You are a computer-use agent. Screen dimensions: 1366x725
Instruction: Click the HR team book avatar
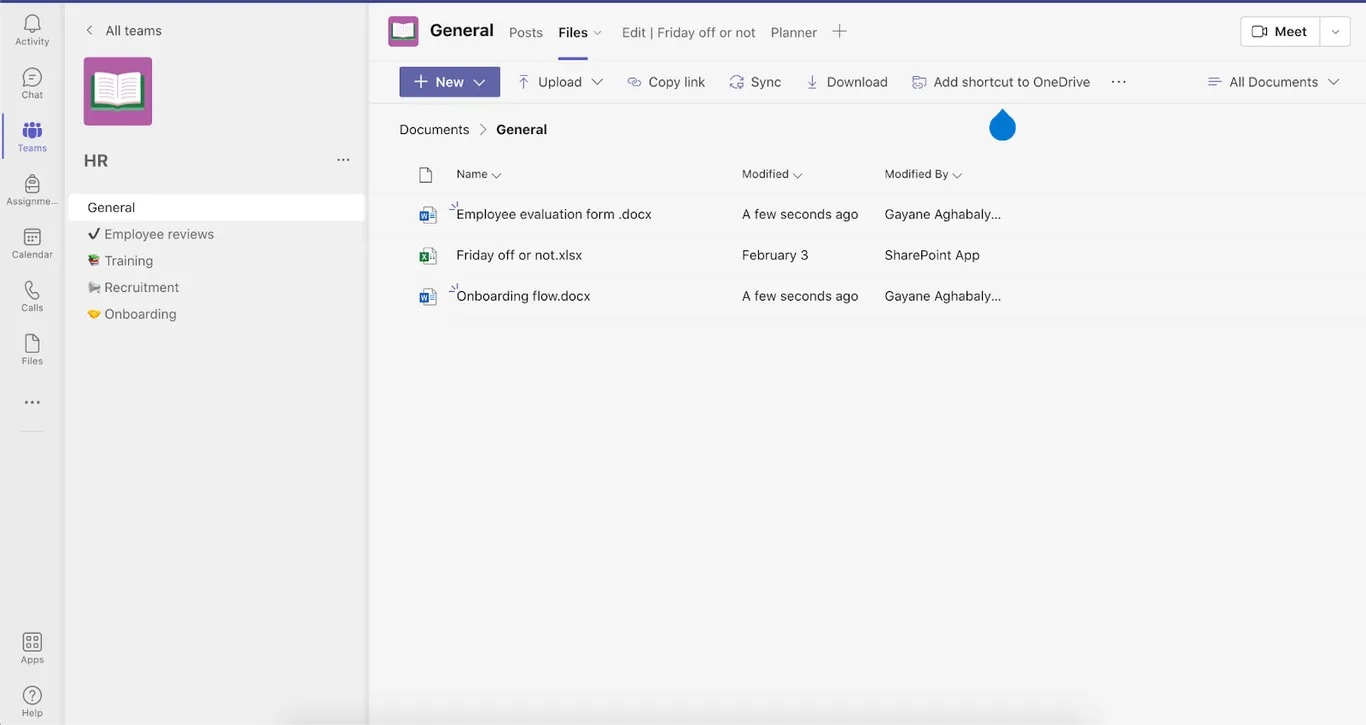118,91
